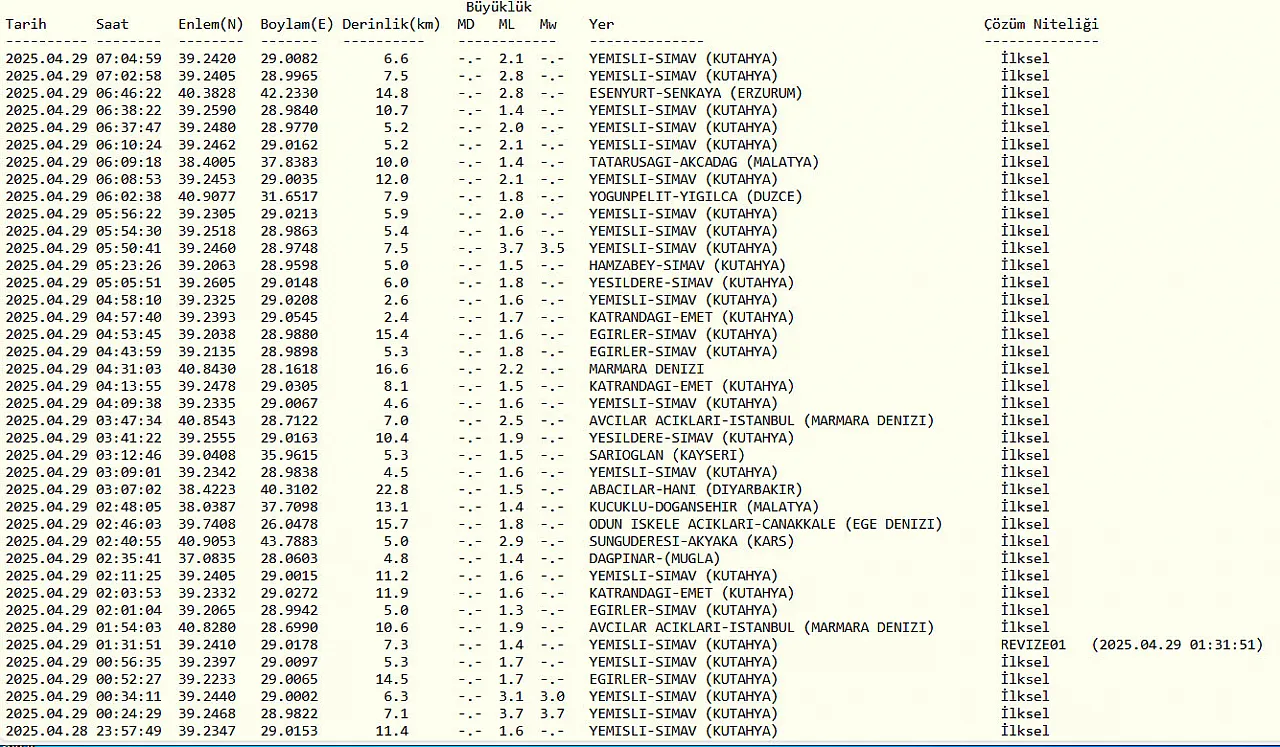
Task: Click longitude value 26.0478
Action: click(x=289, y=524)
